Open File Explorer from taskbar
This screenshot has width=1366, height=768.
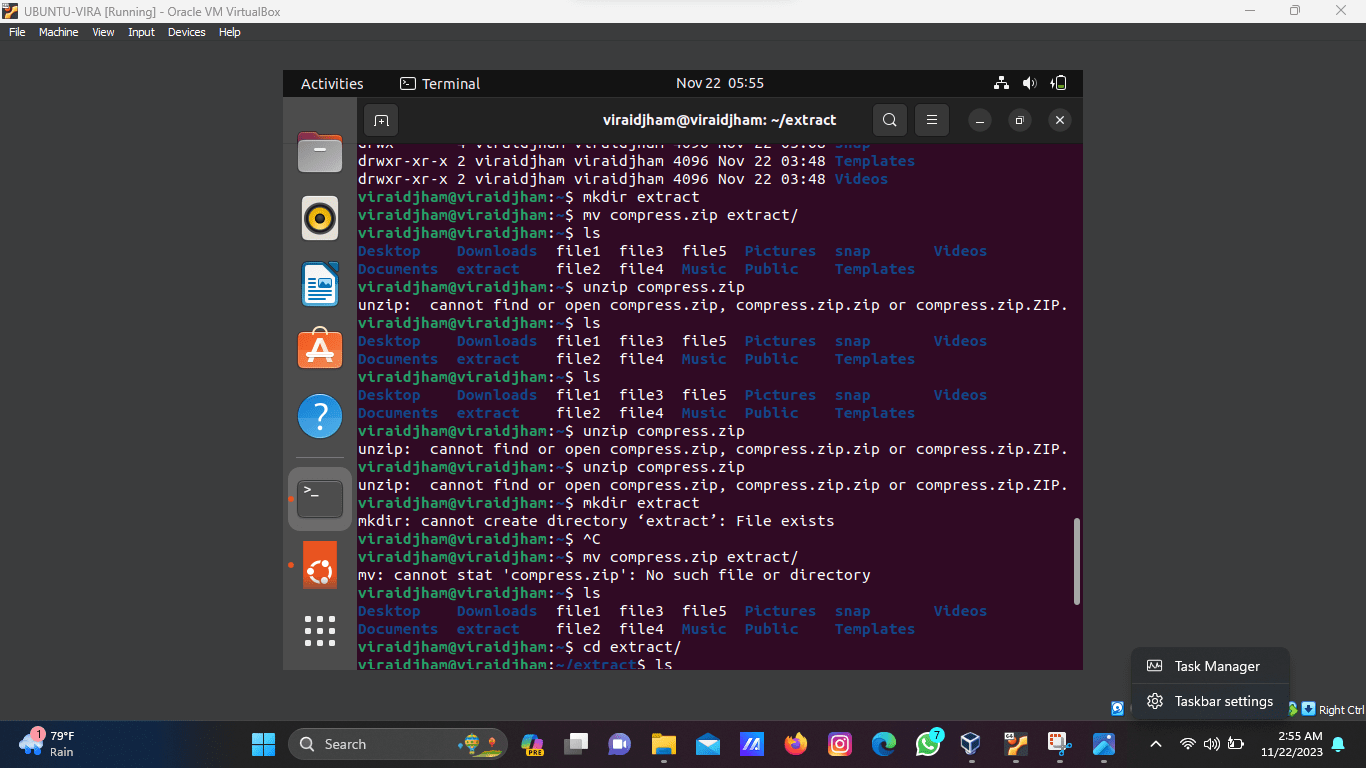pyautogui.click(x=664, y=744)
